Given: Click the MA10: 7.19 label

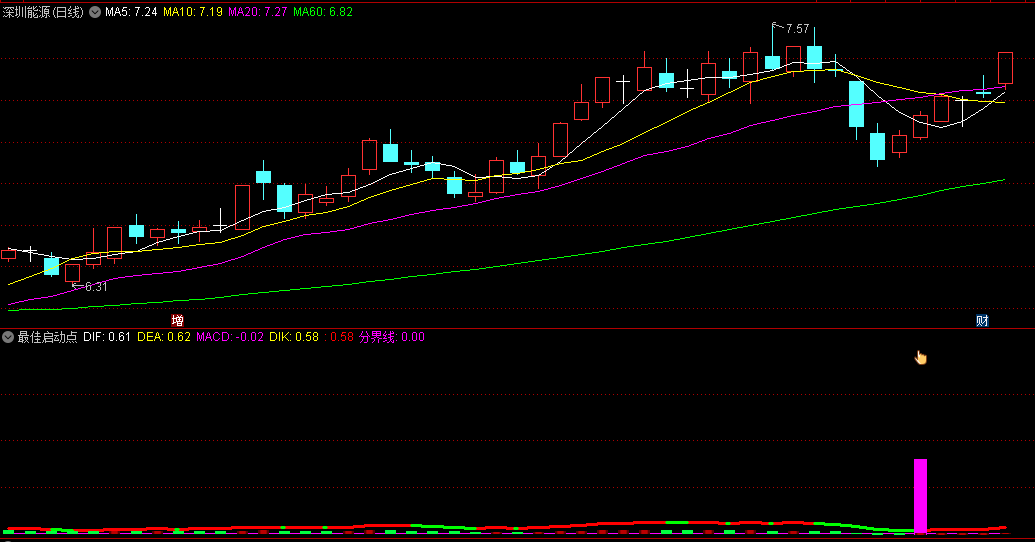Looking at the screenshot, I should [x=193, y=12].
